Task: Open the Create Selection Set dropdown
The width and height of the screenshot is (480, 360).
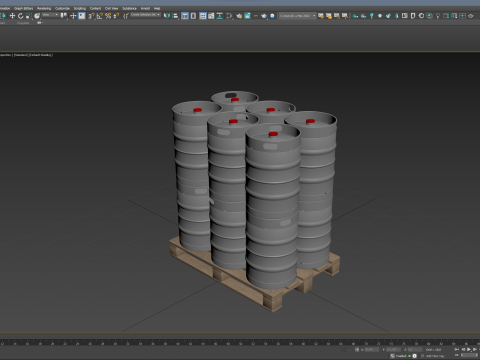Action: point(145,15)
